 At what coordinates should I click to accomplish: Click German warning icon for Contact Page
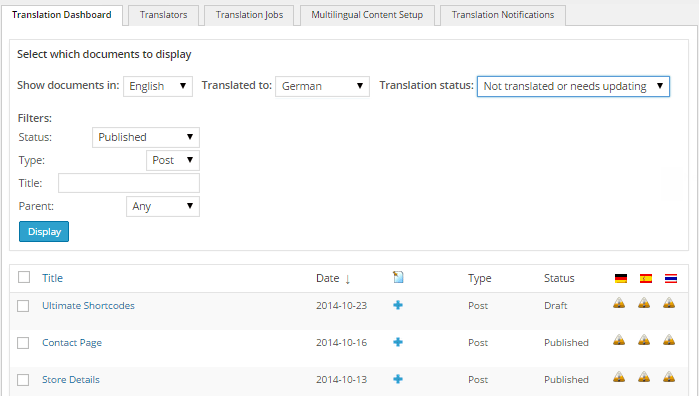[x=619, y=340]
